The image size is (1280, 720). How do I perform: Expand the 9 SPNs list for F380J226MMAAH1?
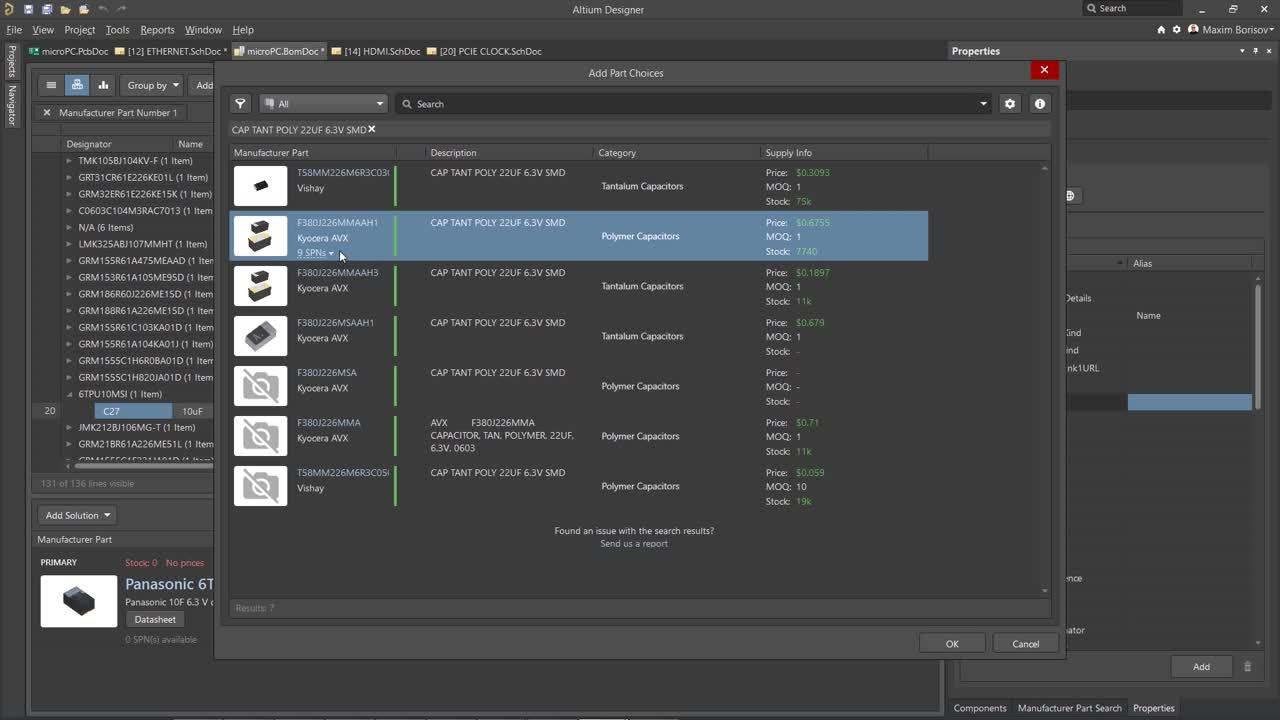coord(315,253)
